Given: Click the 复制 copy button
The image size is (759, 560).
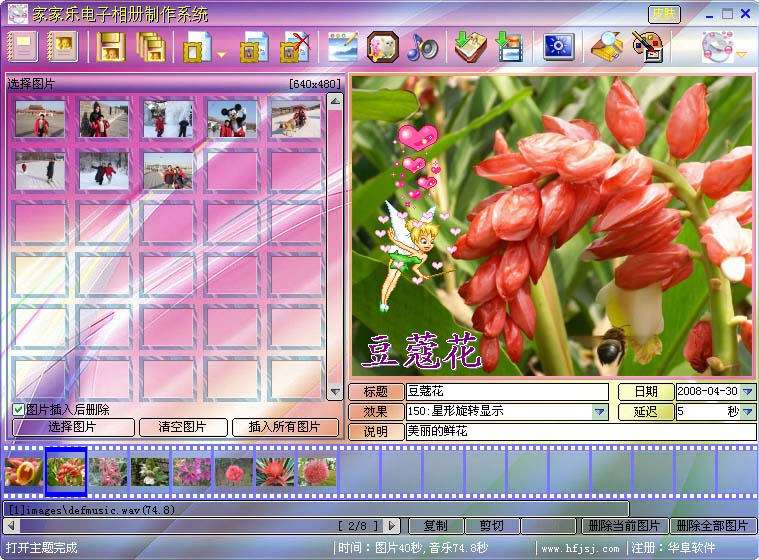Looking at the screenshot, I should coord(435,526).
